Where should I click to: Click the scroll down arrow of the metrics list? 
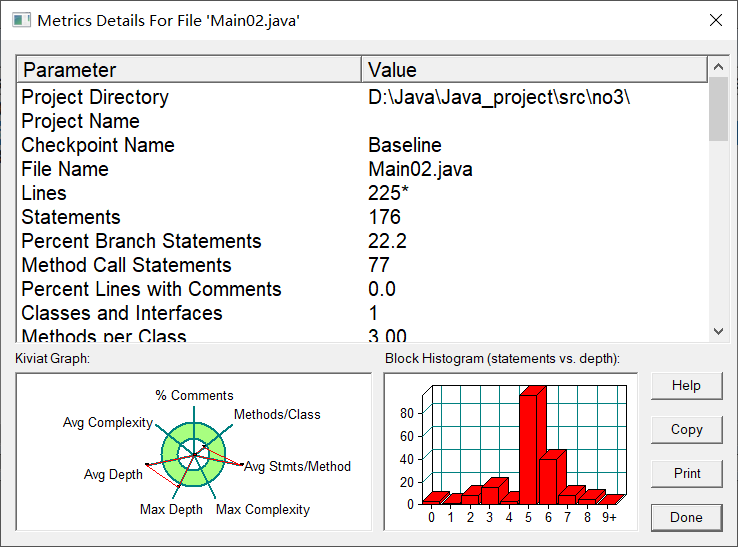click(718, 331)
